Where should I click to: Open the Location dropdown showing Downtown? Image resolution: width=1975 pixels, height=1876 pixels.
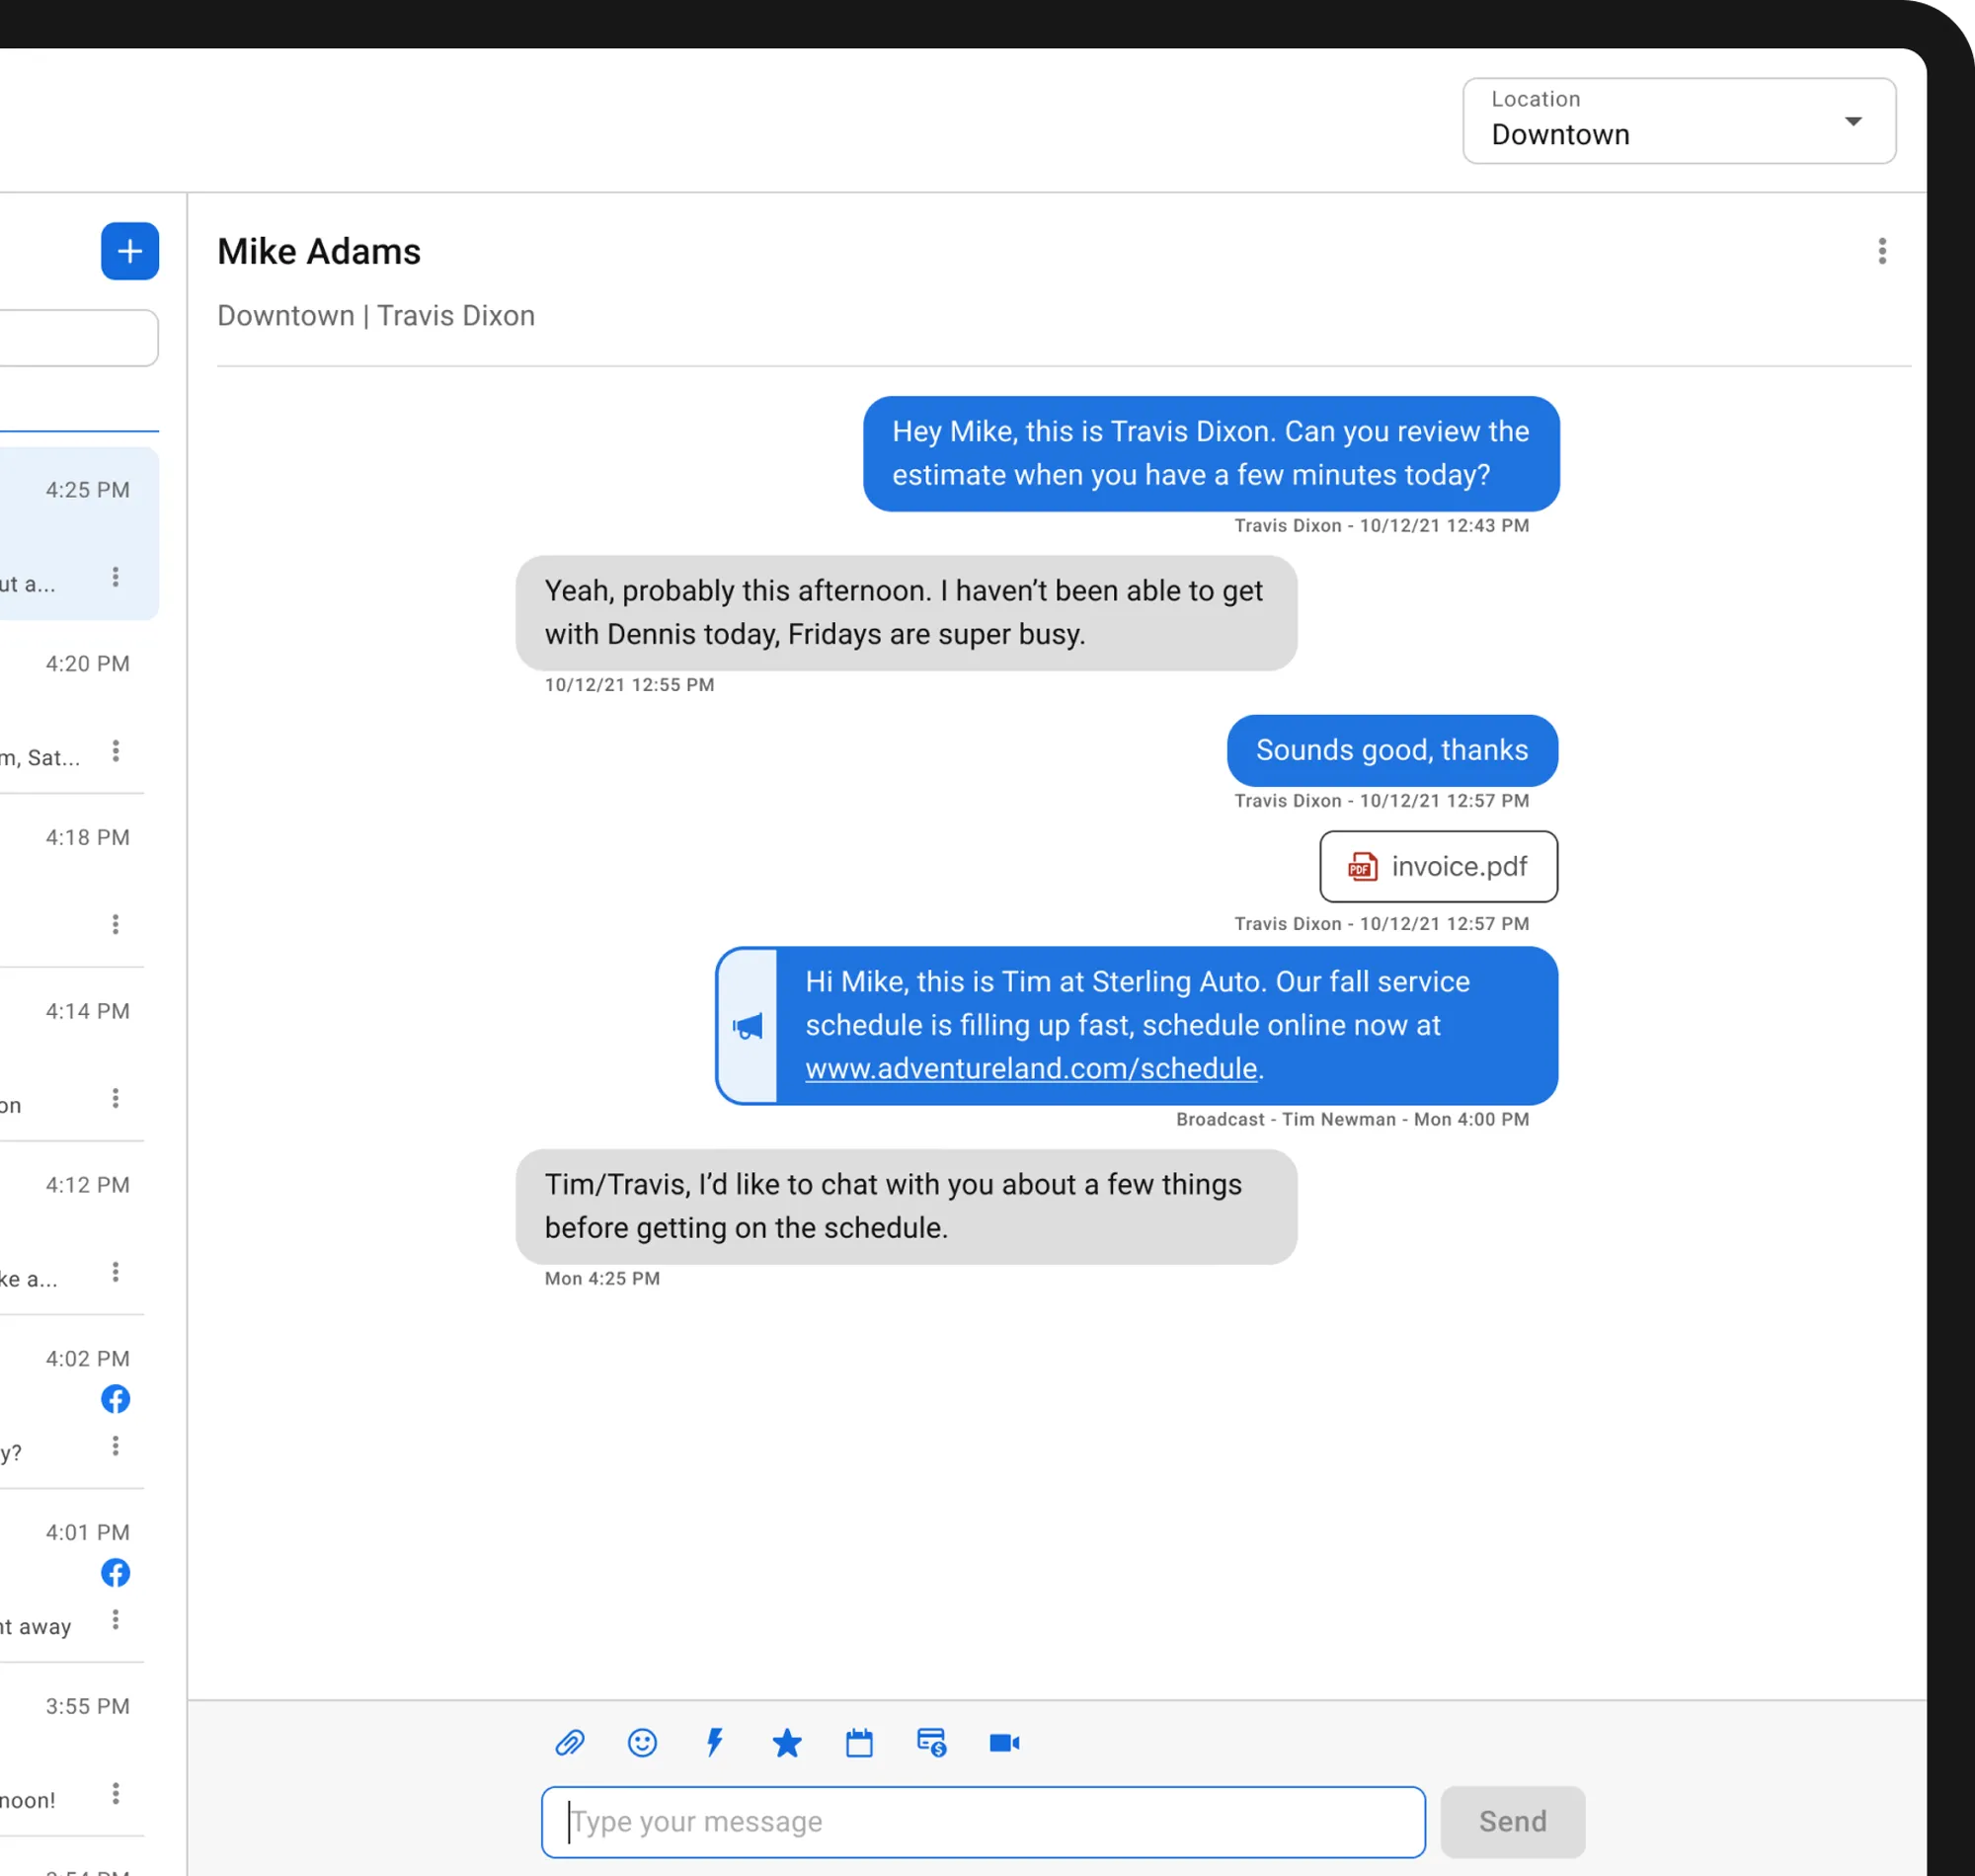1678,121
